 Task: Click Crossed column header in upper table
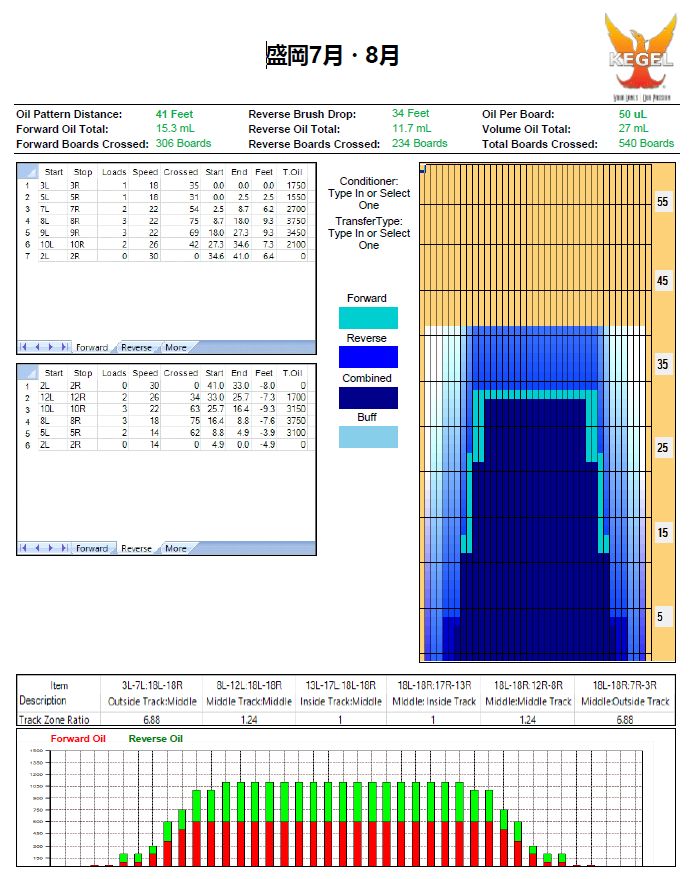(x=181, y=172)
